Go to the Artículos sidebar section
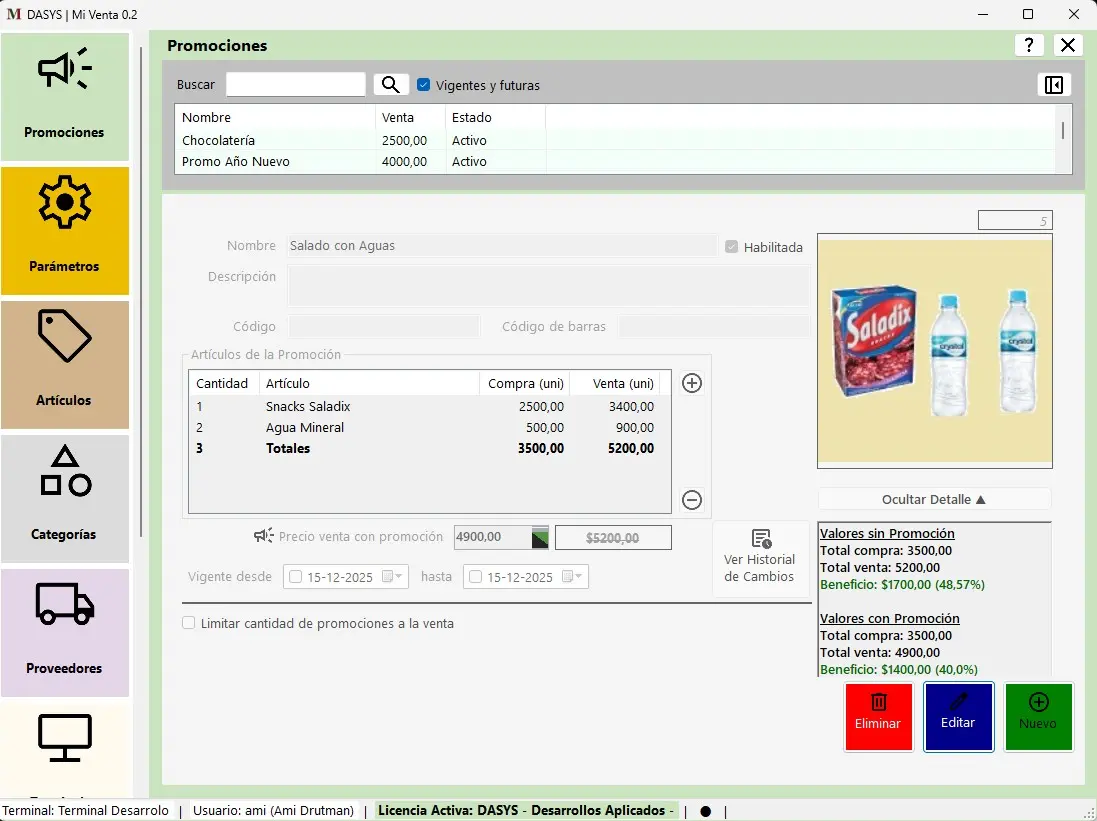The image size is (1097, 821). 65,365
